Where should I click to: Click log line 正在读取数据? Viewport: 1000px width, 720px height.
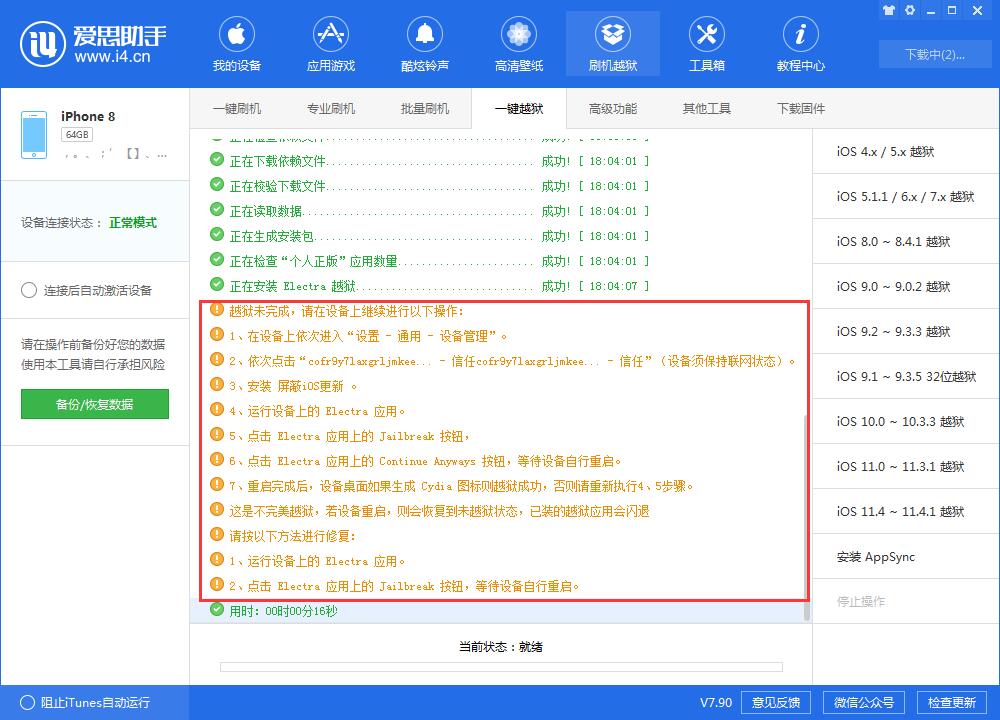[429, 210]
